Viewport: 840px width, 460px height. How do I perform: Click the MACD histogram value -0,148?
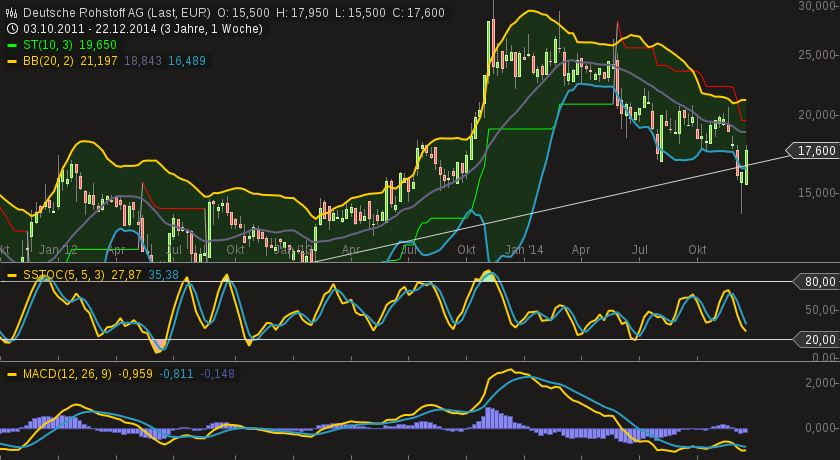217,374
